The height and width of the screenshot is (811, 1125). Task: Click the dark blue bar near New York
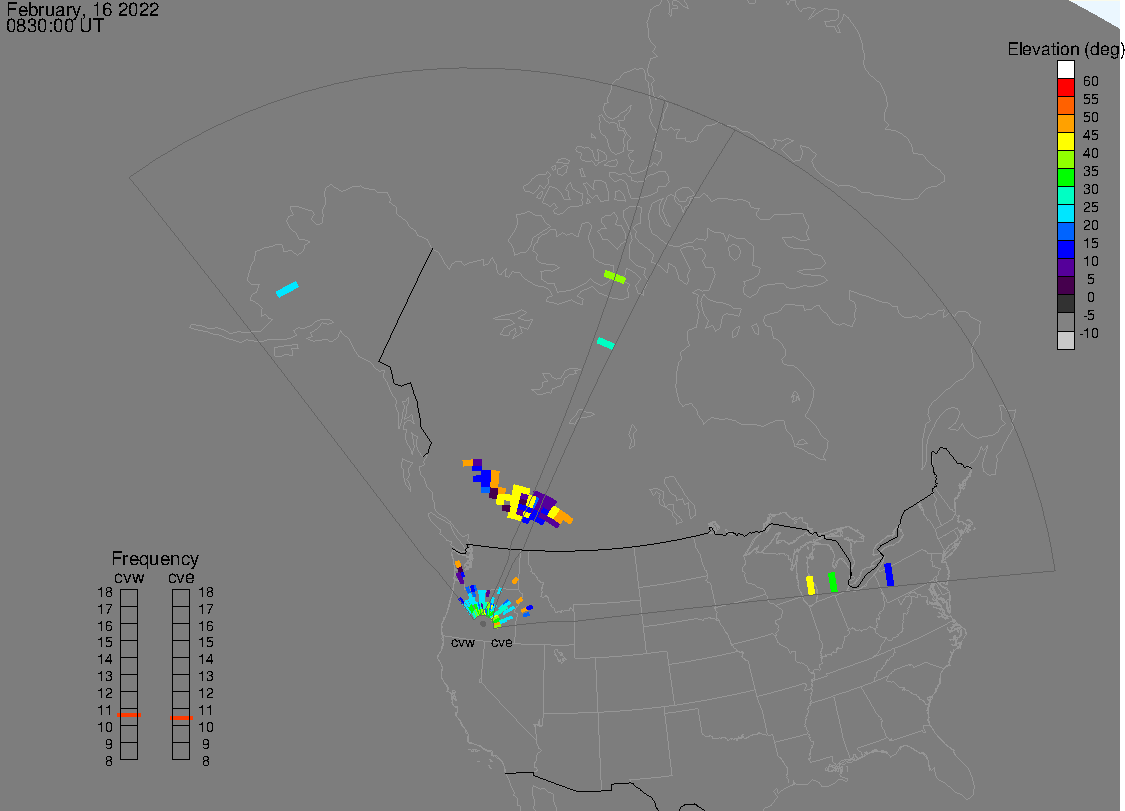tap(888, 575)
